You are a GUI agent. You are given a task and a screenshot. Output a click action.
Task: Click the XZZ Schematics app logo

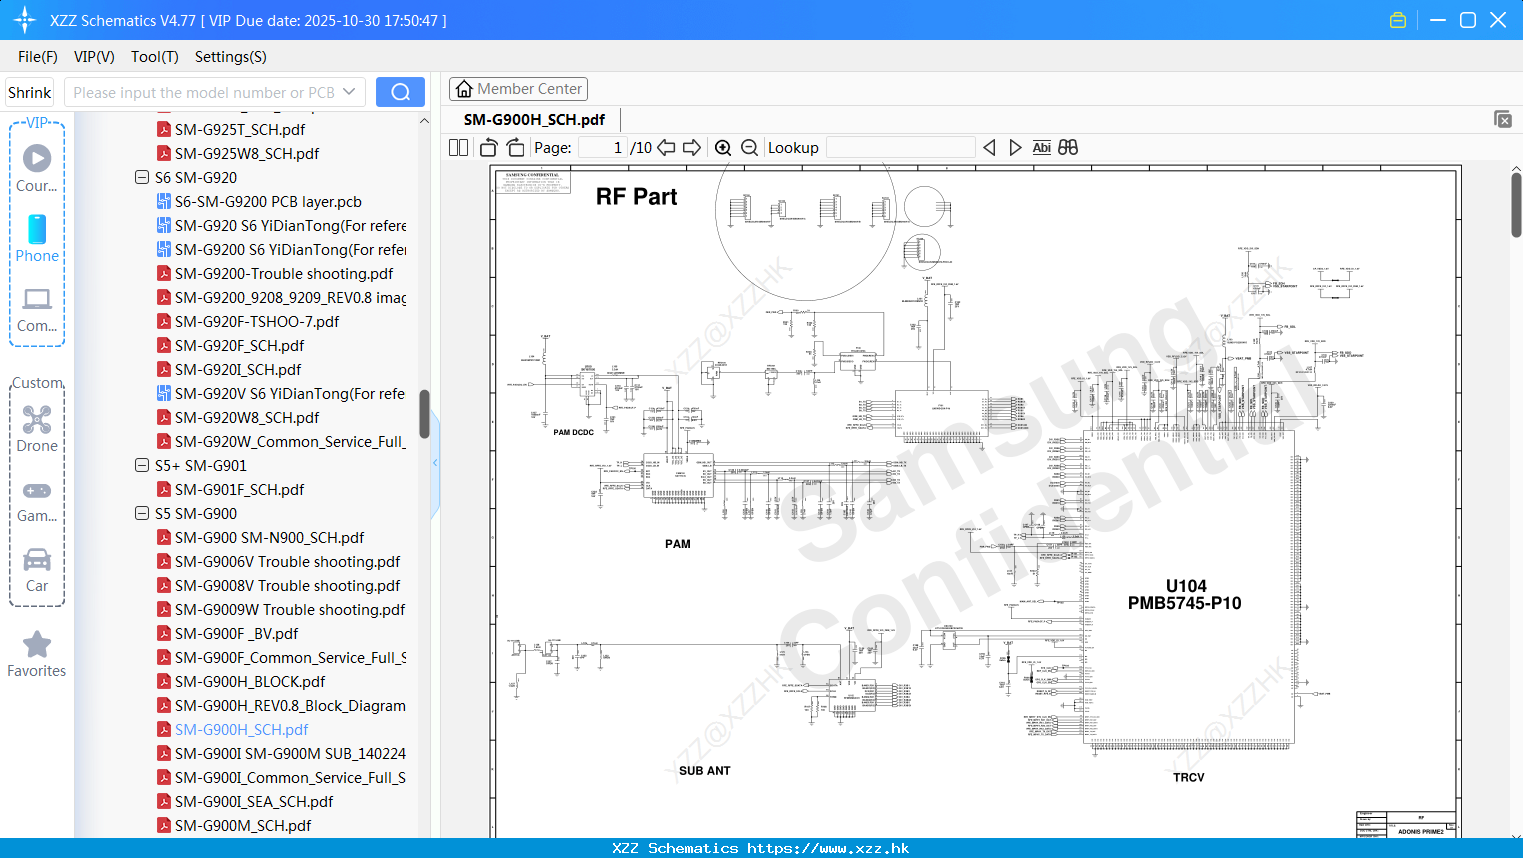click(x=24, y=20)
